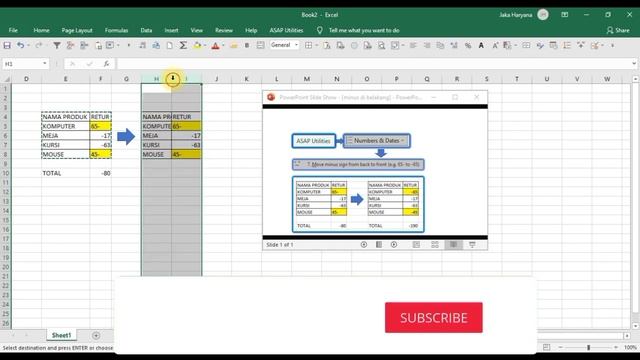Select column K header

coord(247,79)
